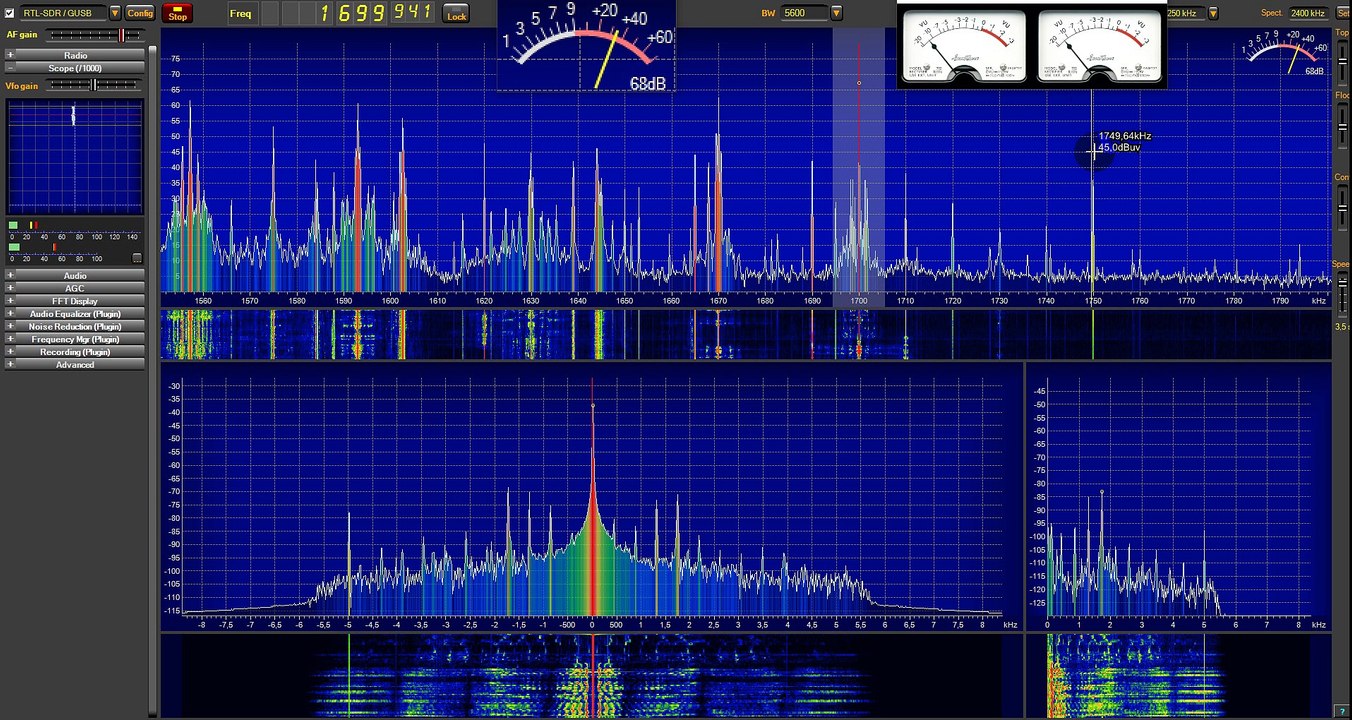Expand the Frequency Mgr (Plugin) plus icon
1352x720 pixels.
coord(10,339)
